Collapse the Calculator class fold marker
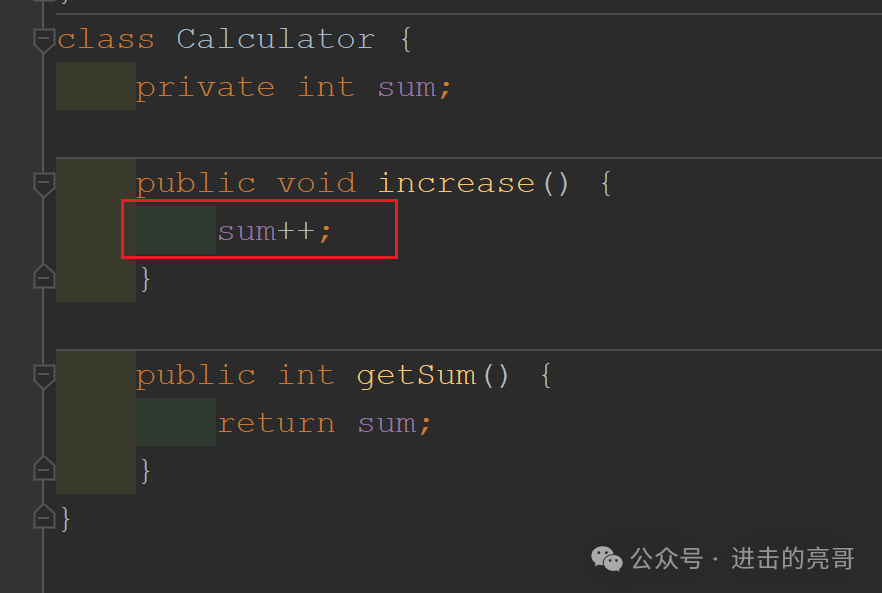This screenshot has width=882, height=593. pos(44,41)
